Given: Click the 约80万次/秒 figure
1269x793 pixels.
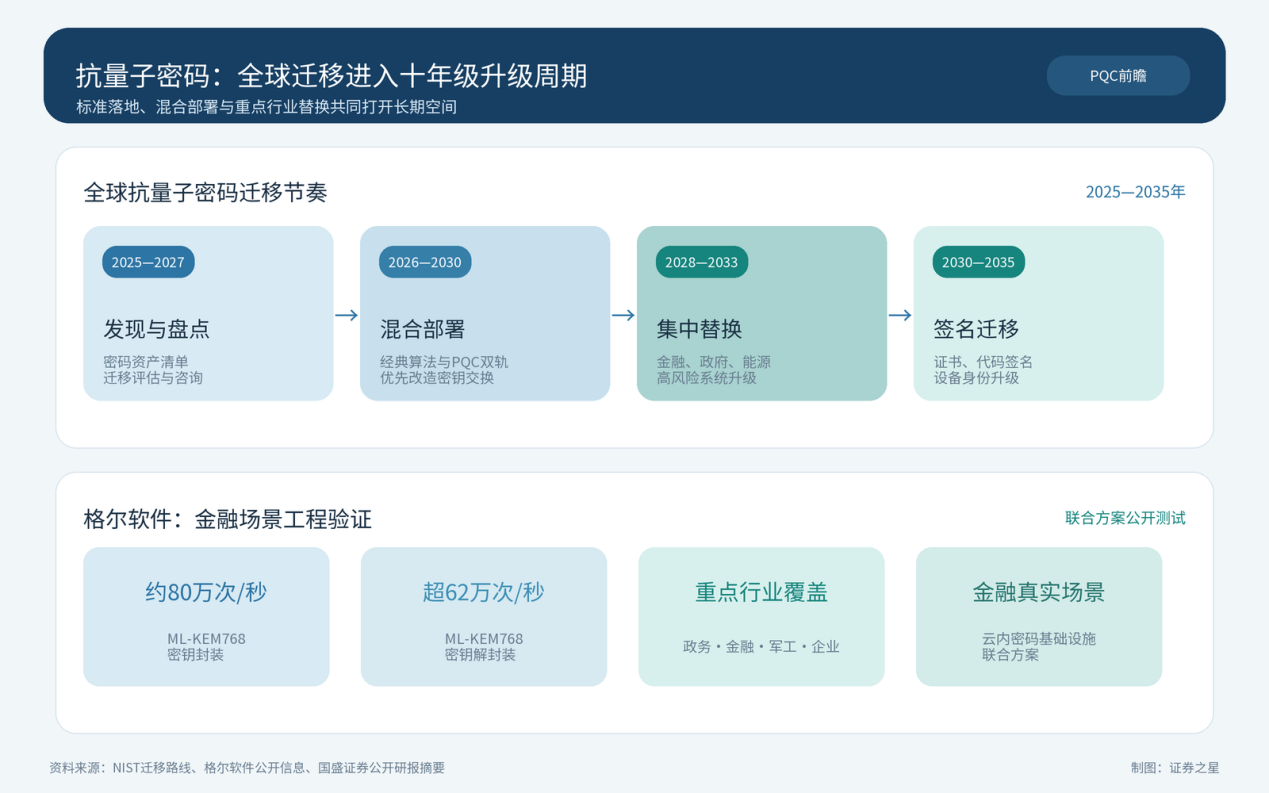Looking at the screenshot, I should pyautogui.click(x=206, y=592).
